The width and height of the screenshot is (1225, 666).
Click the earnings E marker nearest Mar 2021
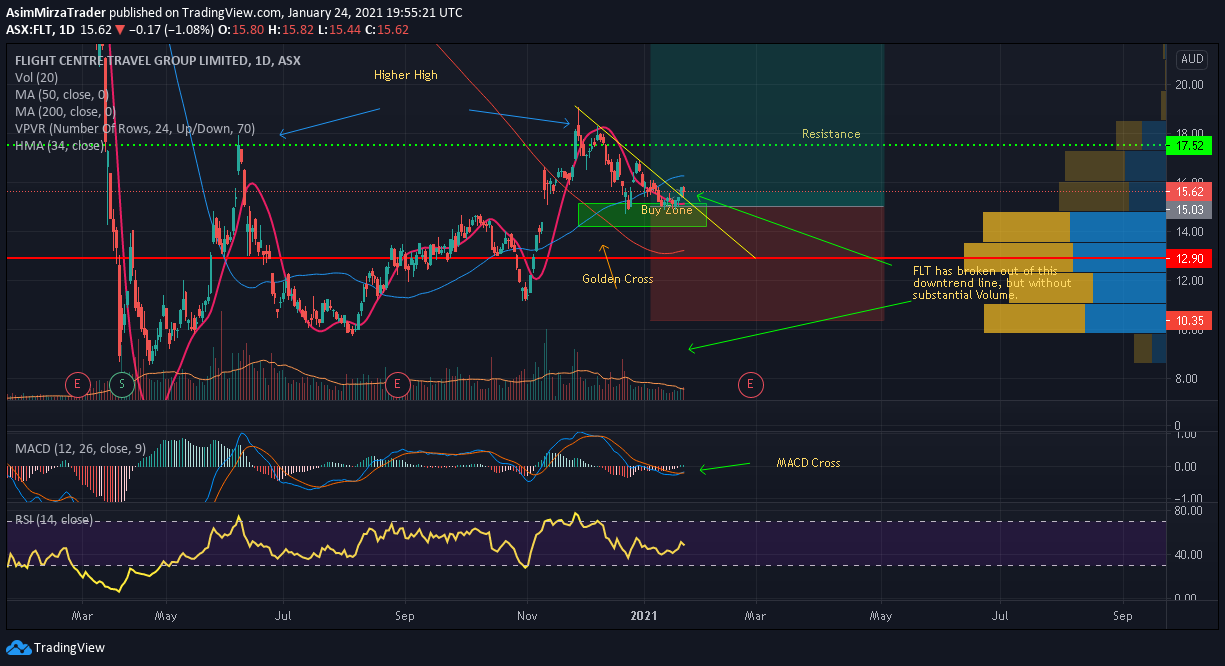coord(749,383)
